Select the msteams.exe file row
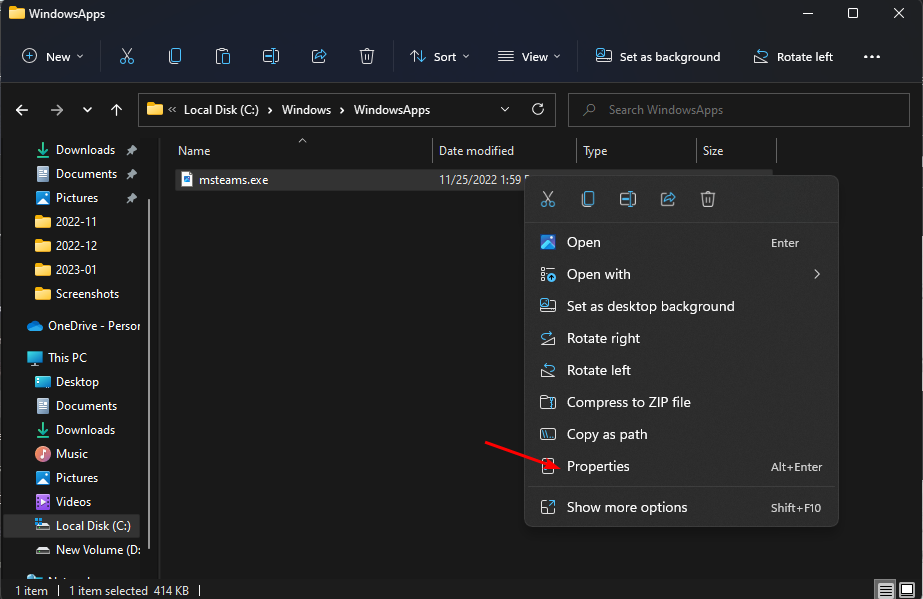 pyautogui.click(x=474, y=179)
